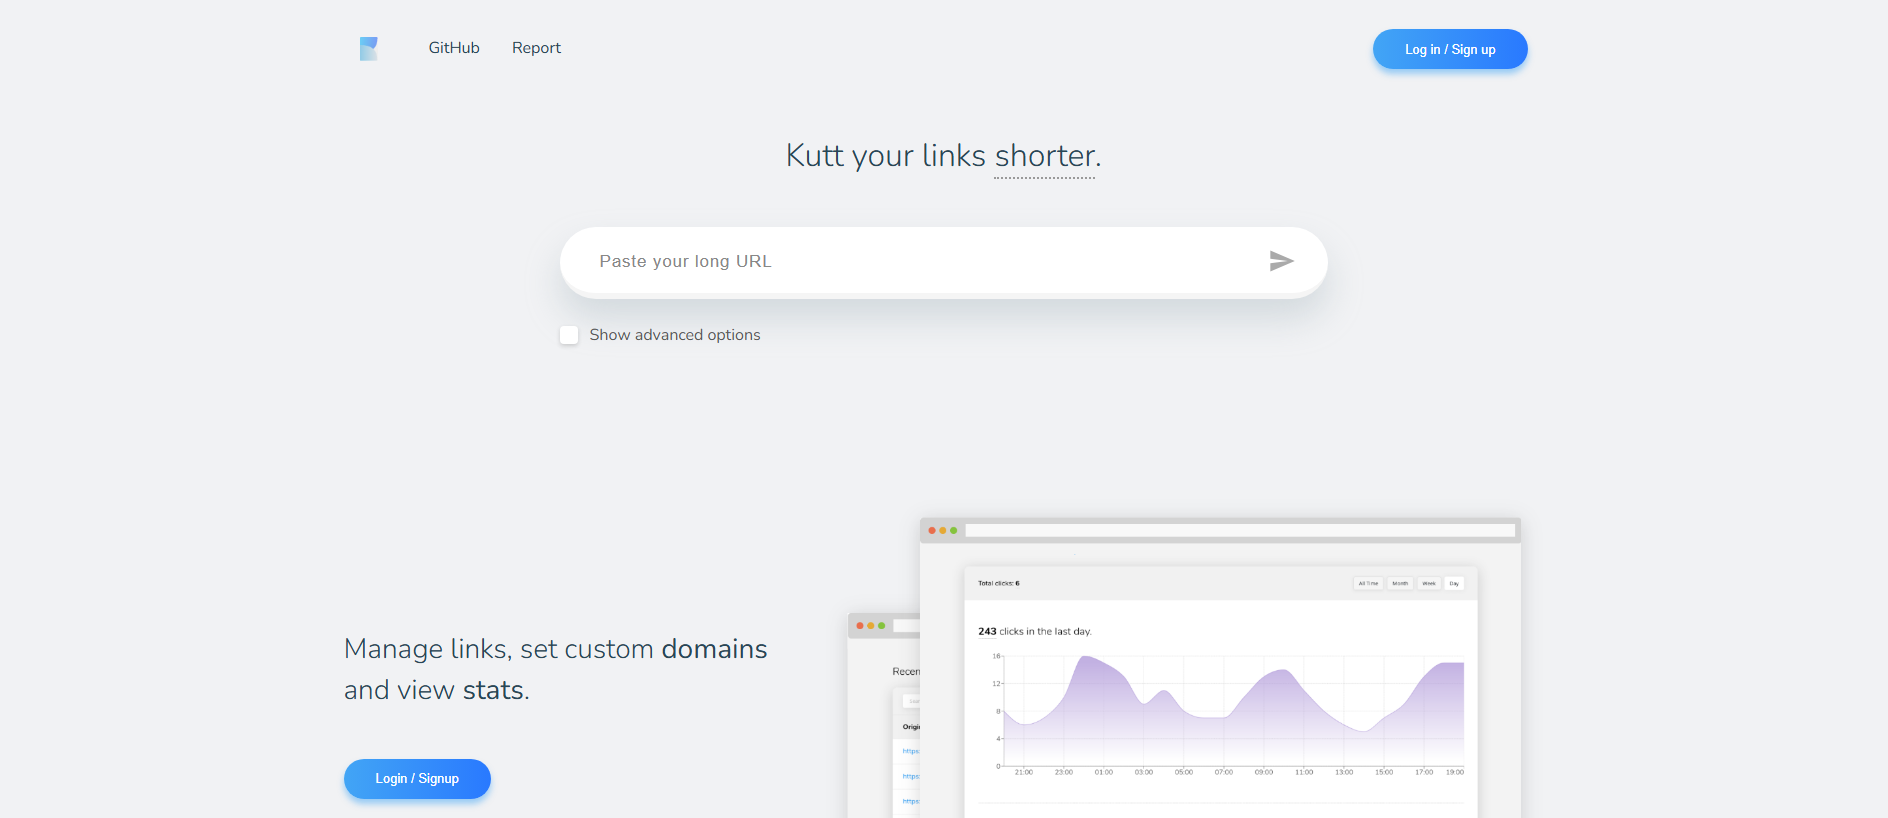Click the Kutt logo icon
1888x818 pixels.
(x=369, y=49)
